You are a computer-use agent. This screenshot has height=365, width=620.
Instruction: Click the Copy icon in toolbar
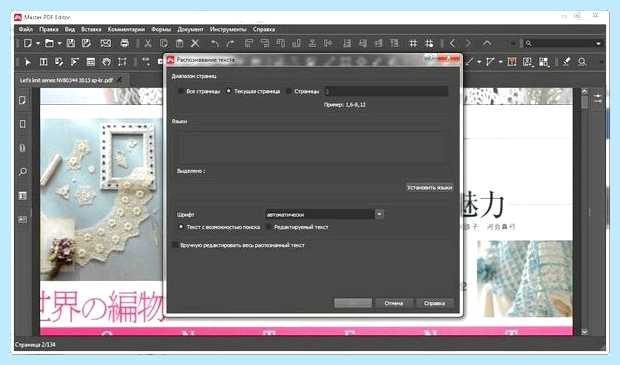pyautogui.click(x=164, y=43)
